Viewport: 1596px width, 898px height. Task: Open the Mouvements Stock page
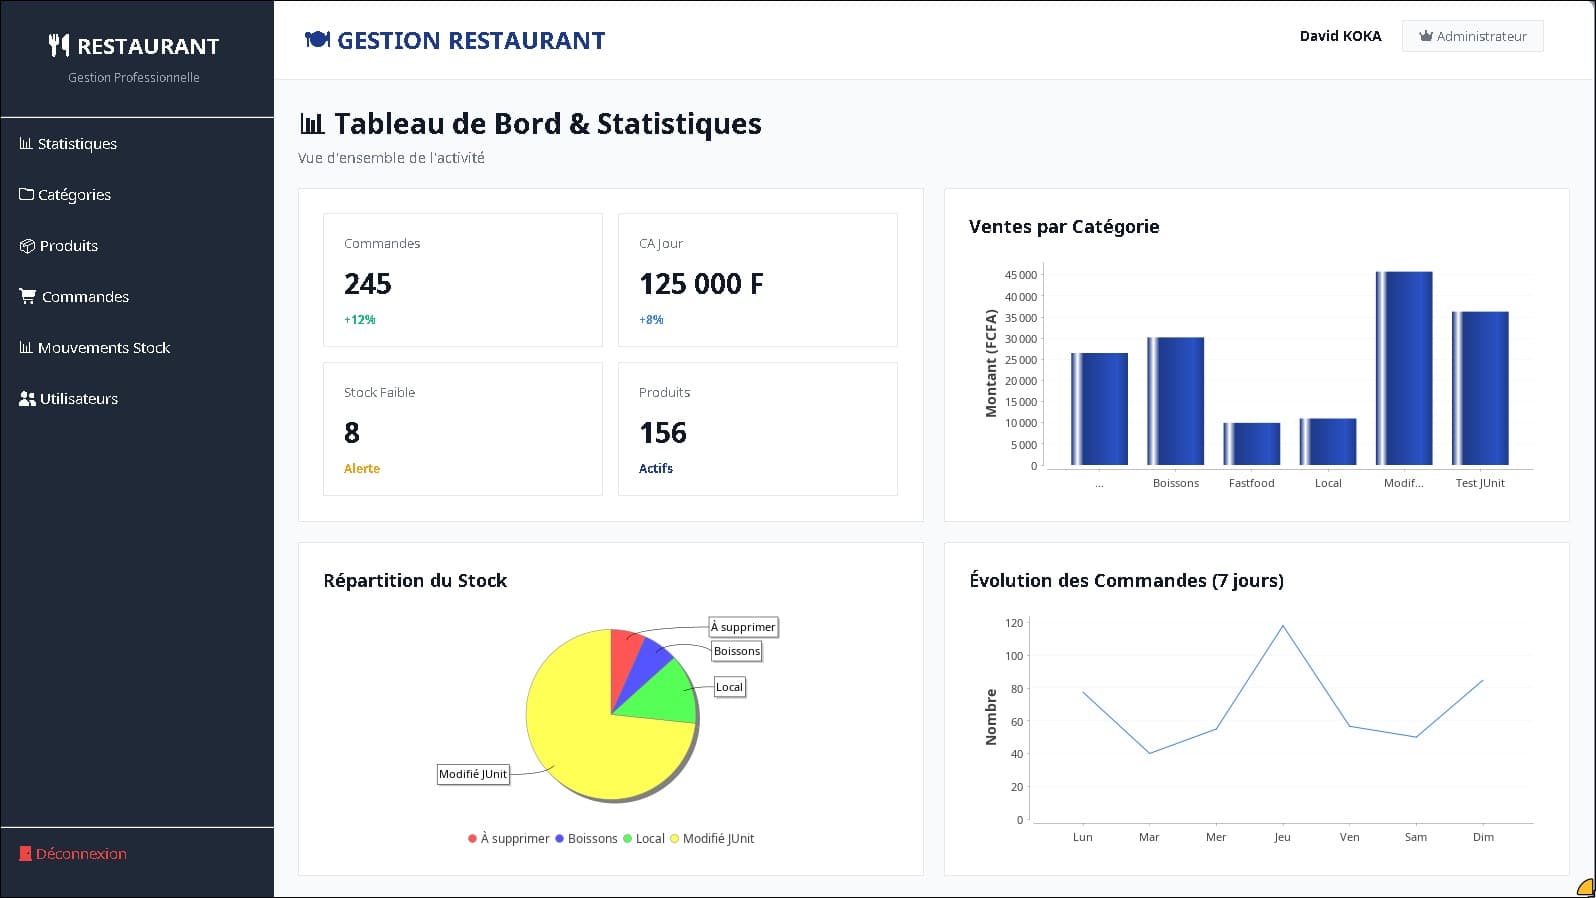[x=137, y=347]
